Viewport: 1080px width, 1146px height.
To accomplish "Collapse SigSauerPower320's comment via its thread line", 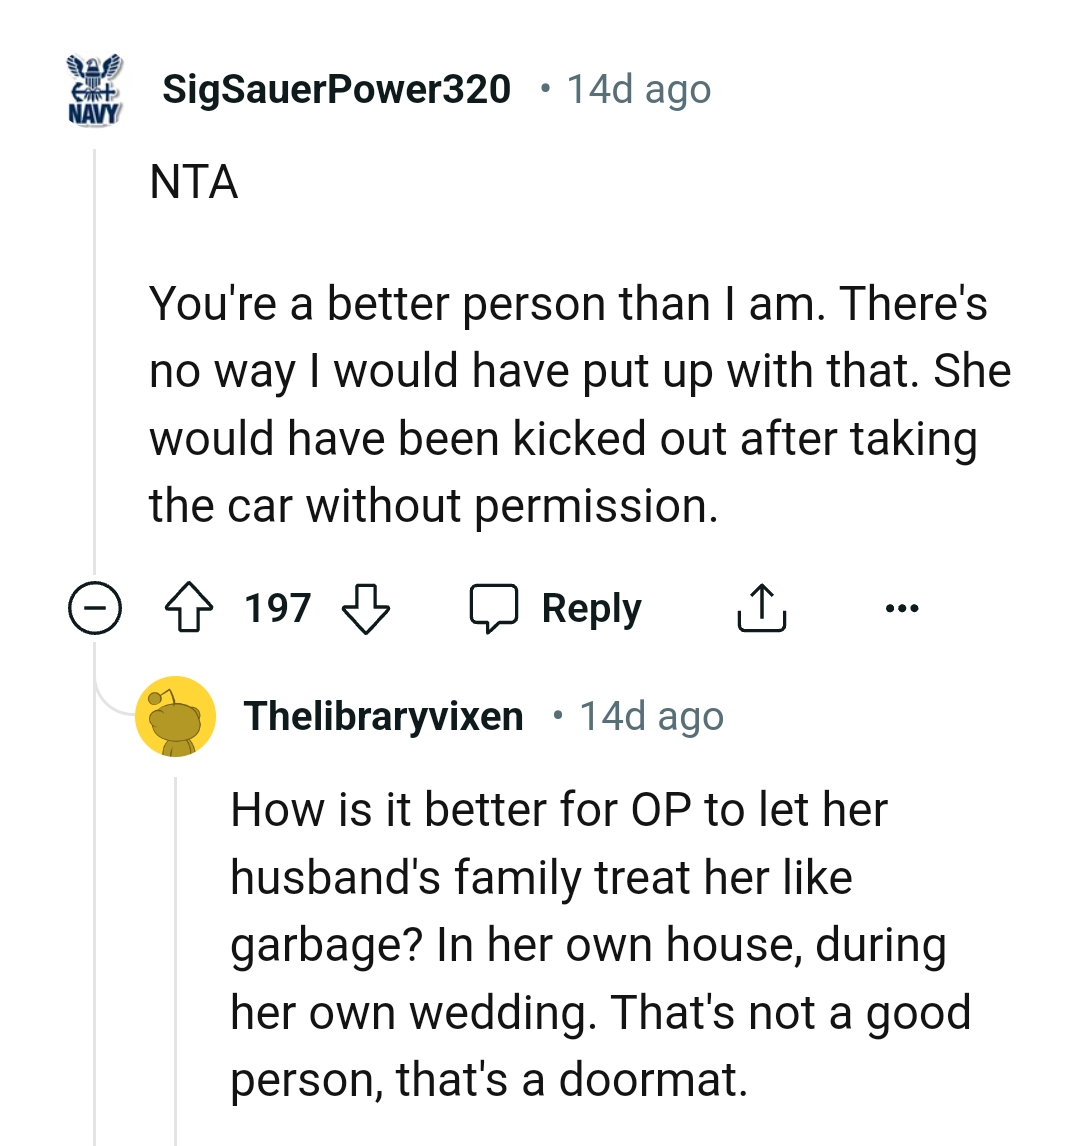I will [94, 380].
